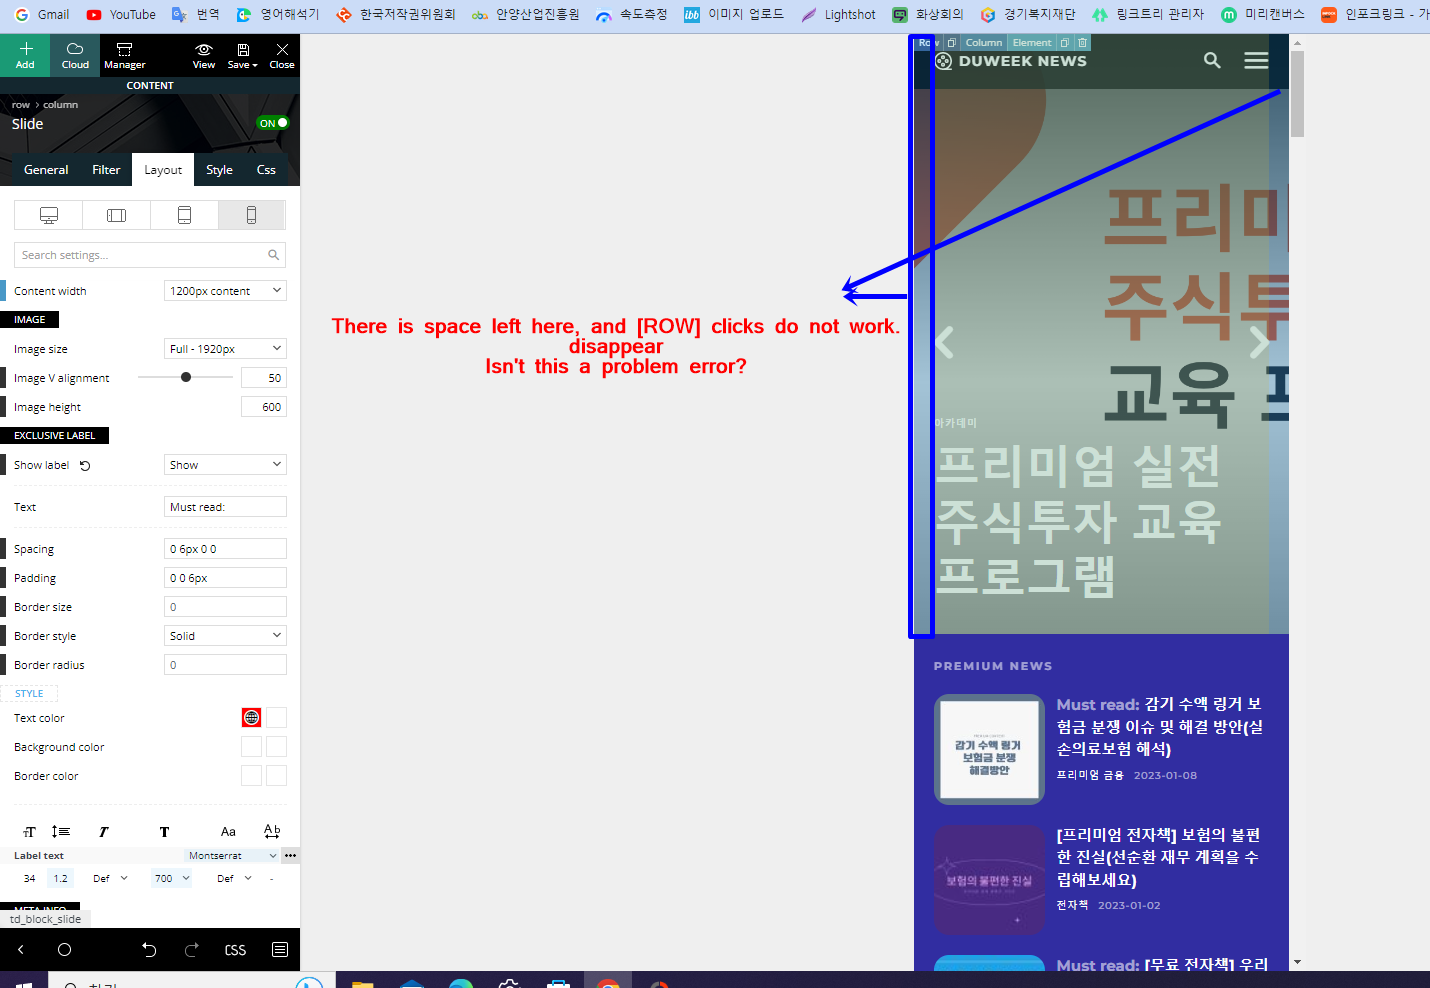Click the text transform Aa icon
Viewport: 1430px width, 988px height.
[228, 832]
